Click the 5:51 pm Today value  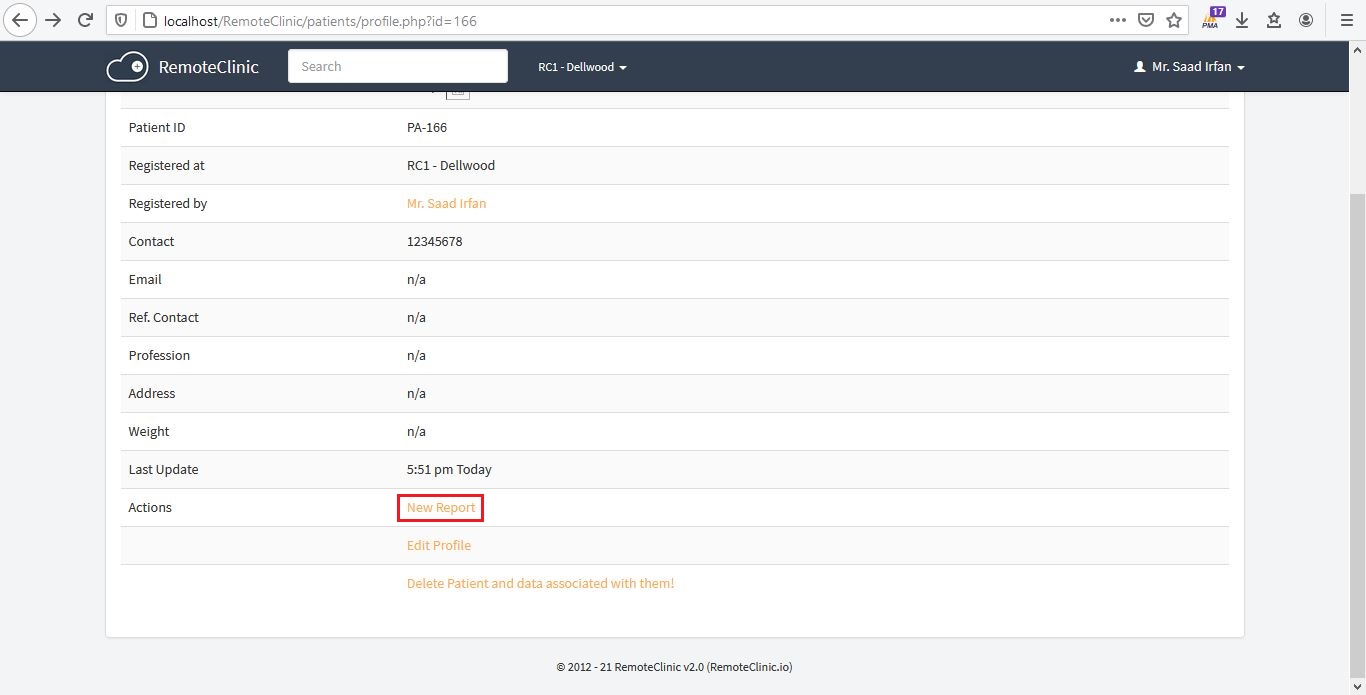pyautogui.click(x=449, y=470)
